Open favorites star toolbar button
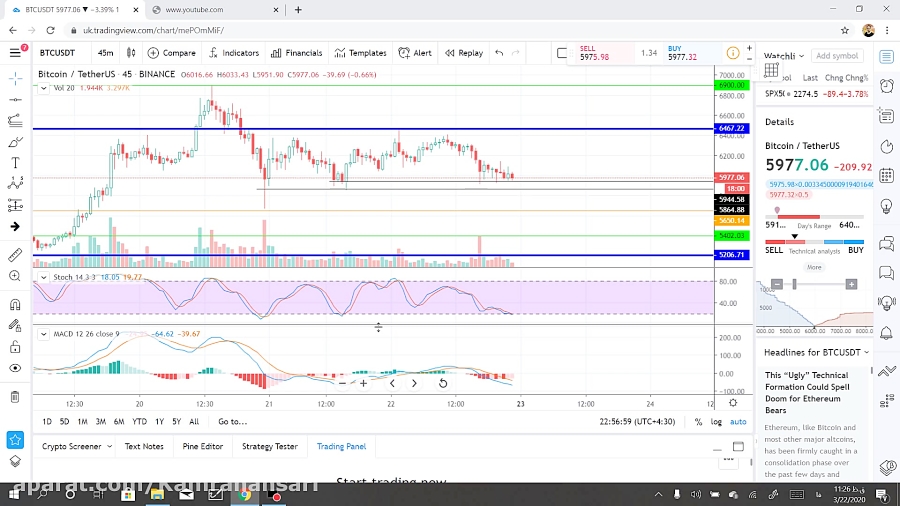Screen dimensions: 900x506 [15, 440]
